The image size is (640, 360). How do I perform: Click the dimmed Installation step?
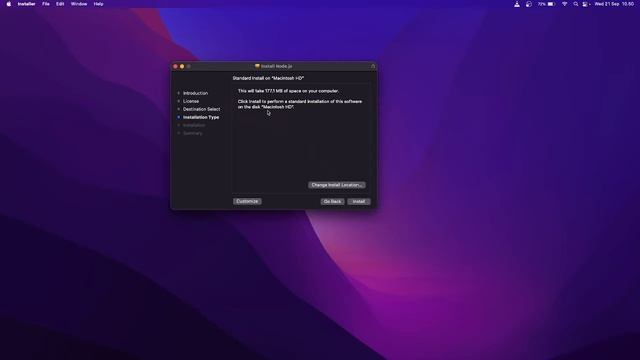coord(194,125)
